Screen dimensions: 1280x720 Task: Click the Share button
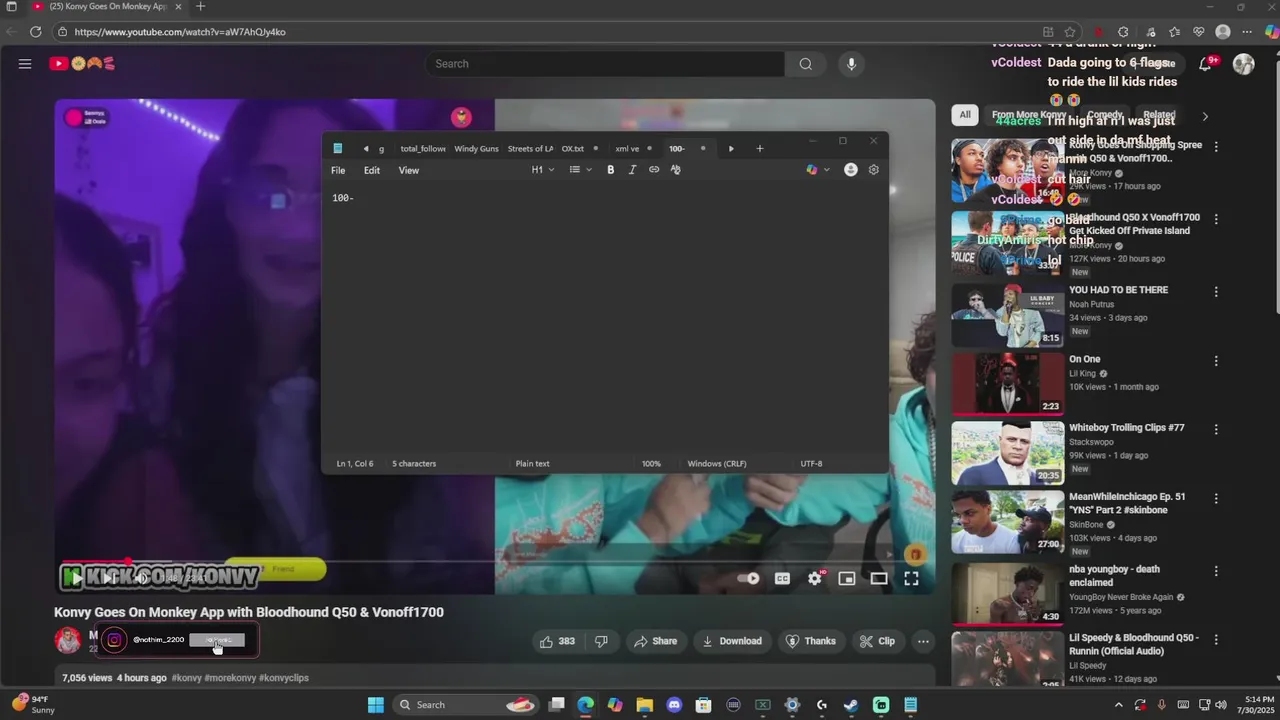tap(655, 641)
